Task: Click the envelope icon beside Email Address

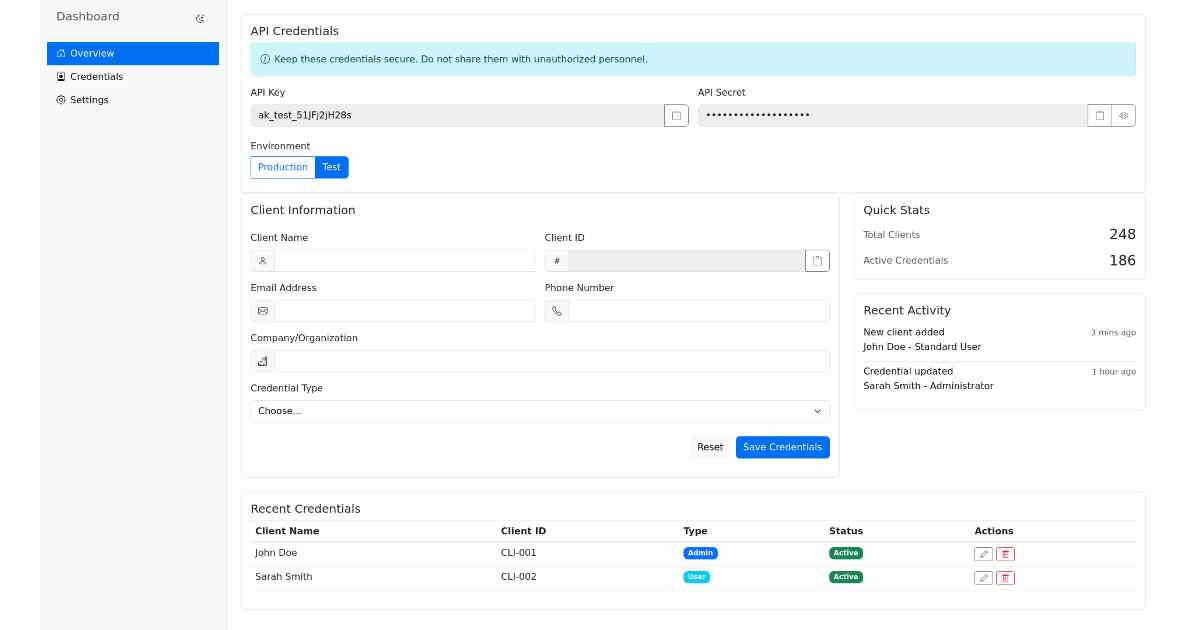Action: (x=262, y=310)
